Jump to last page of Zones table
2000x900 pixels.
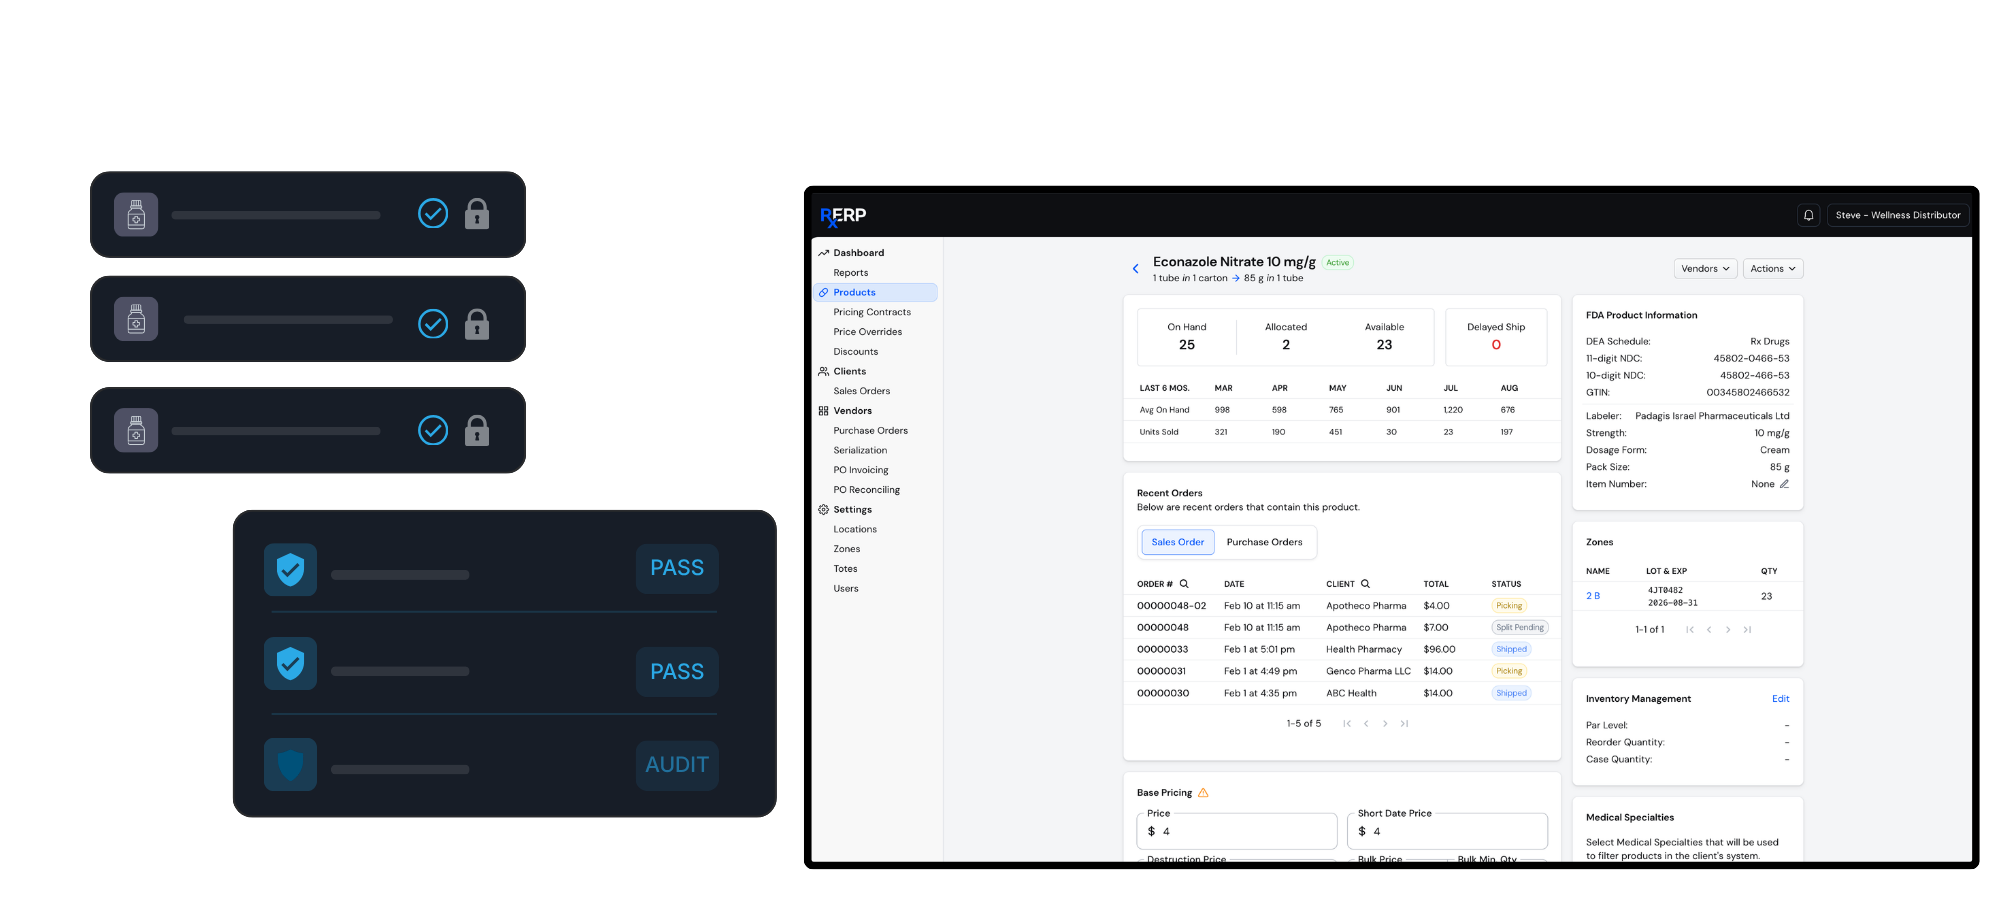coord(1747,630)
